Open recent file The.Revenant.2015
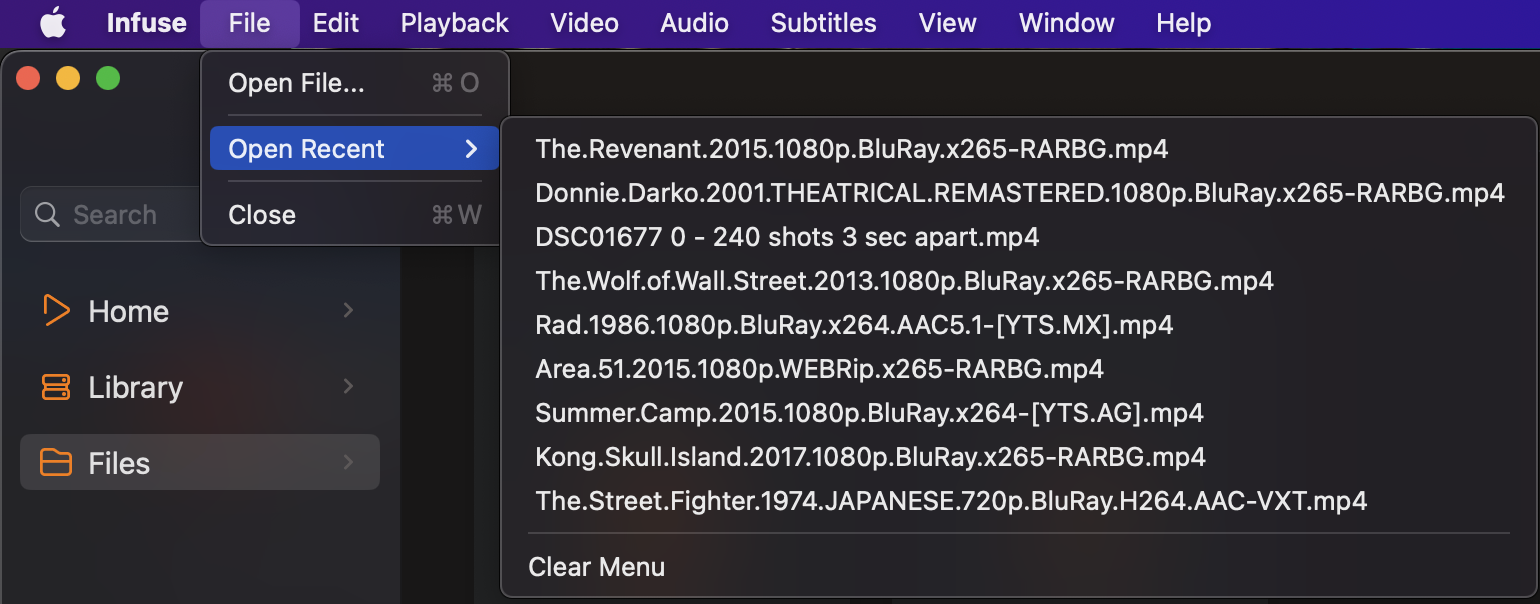This screenshot has width=1540, height=604. point(1019,149)
